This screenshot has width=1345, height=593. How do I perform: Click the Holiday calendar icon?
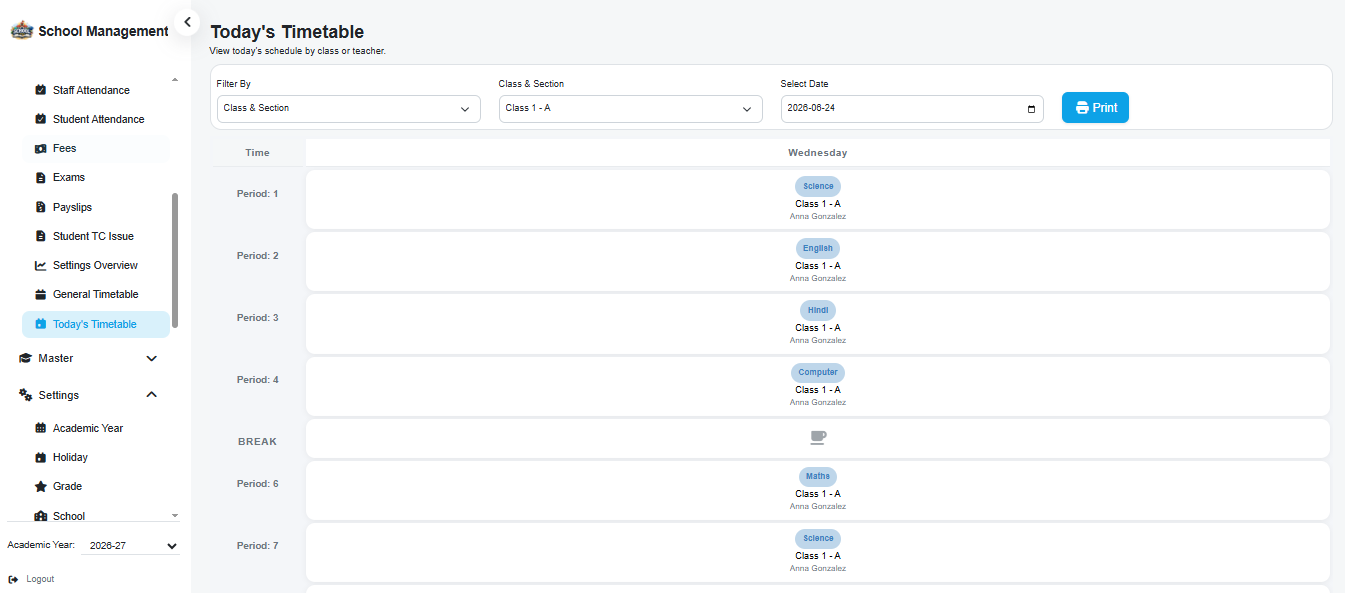[x=41, y=457]
